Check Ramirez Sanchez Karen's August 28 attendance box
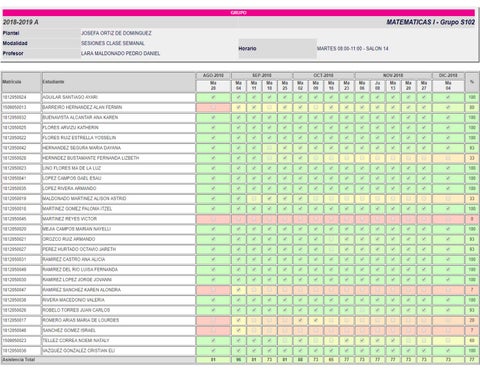This screenshot has width=480, height=371. (213, 290)
